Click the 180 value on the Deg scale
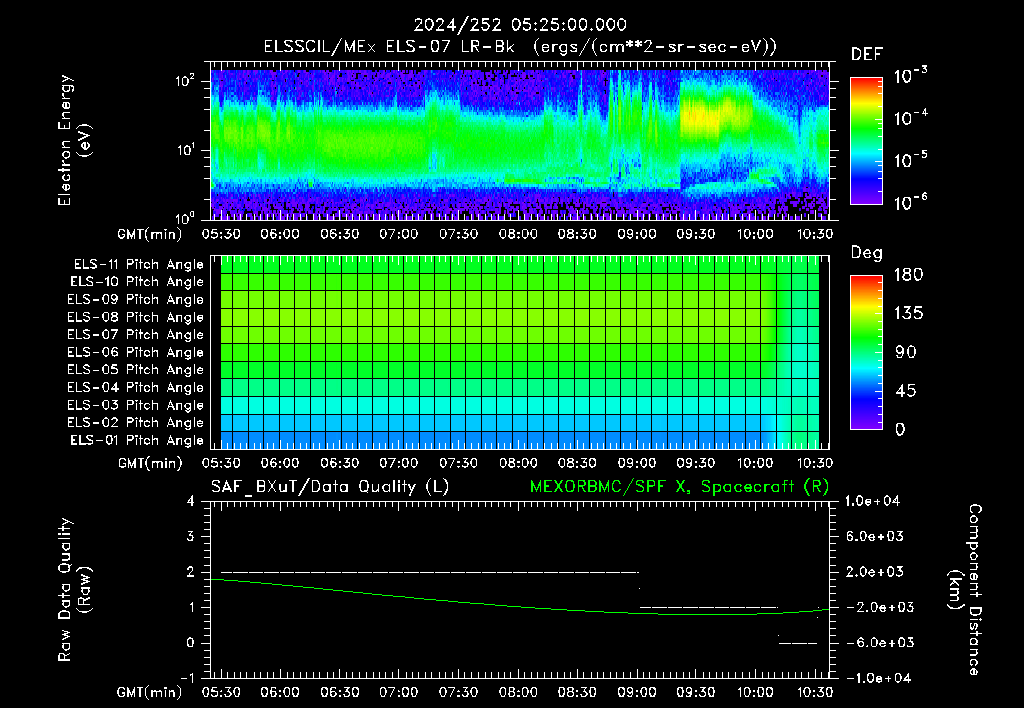The height and width of the screenshot is (708, 1024). [x=908, y=275]
